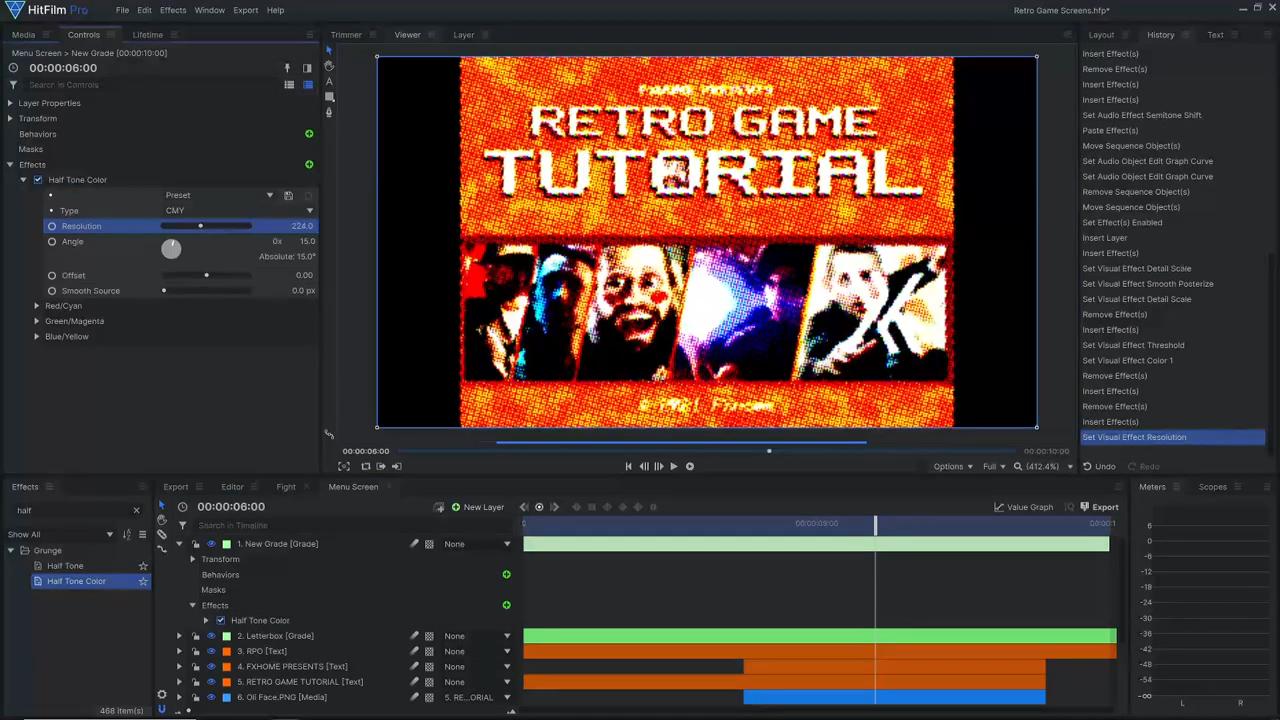Click the Undo button in History
1280x720 pixels.
(x=1099, y=466)
